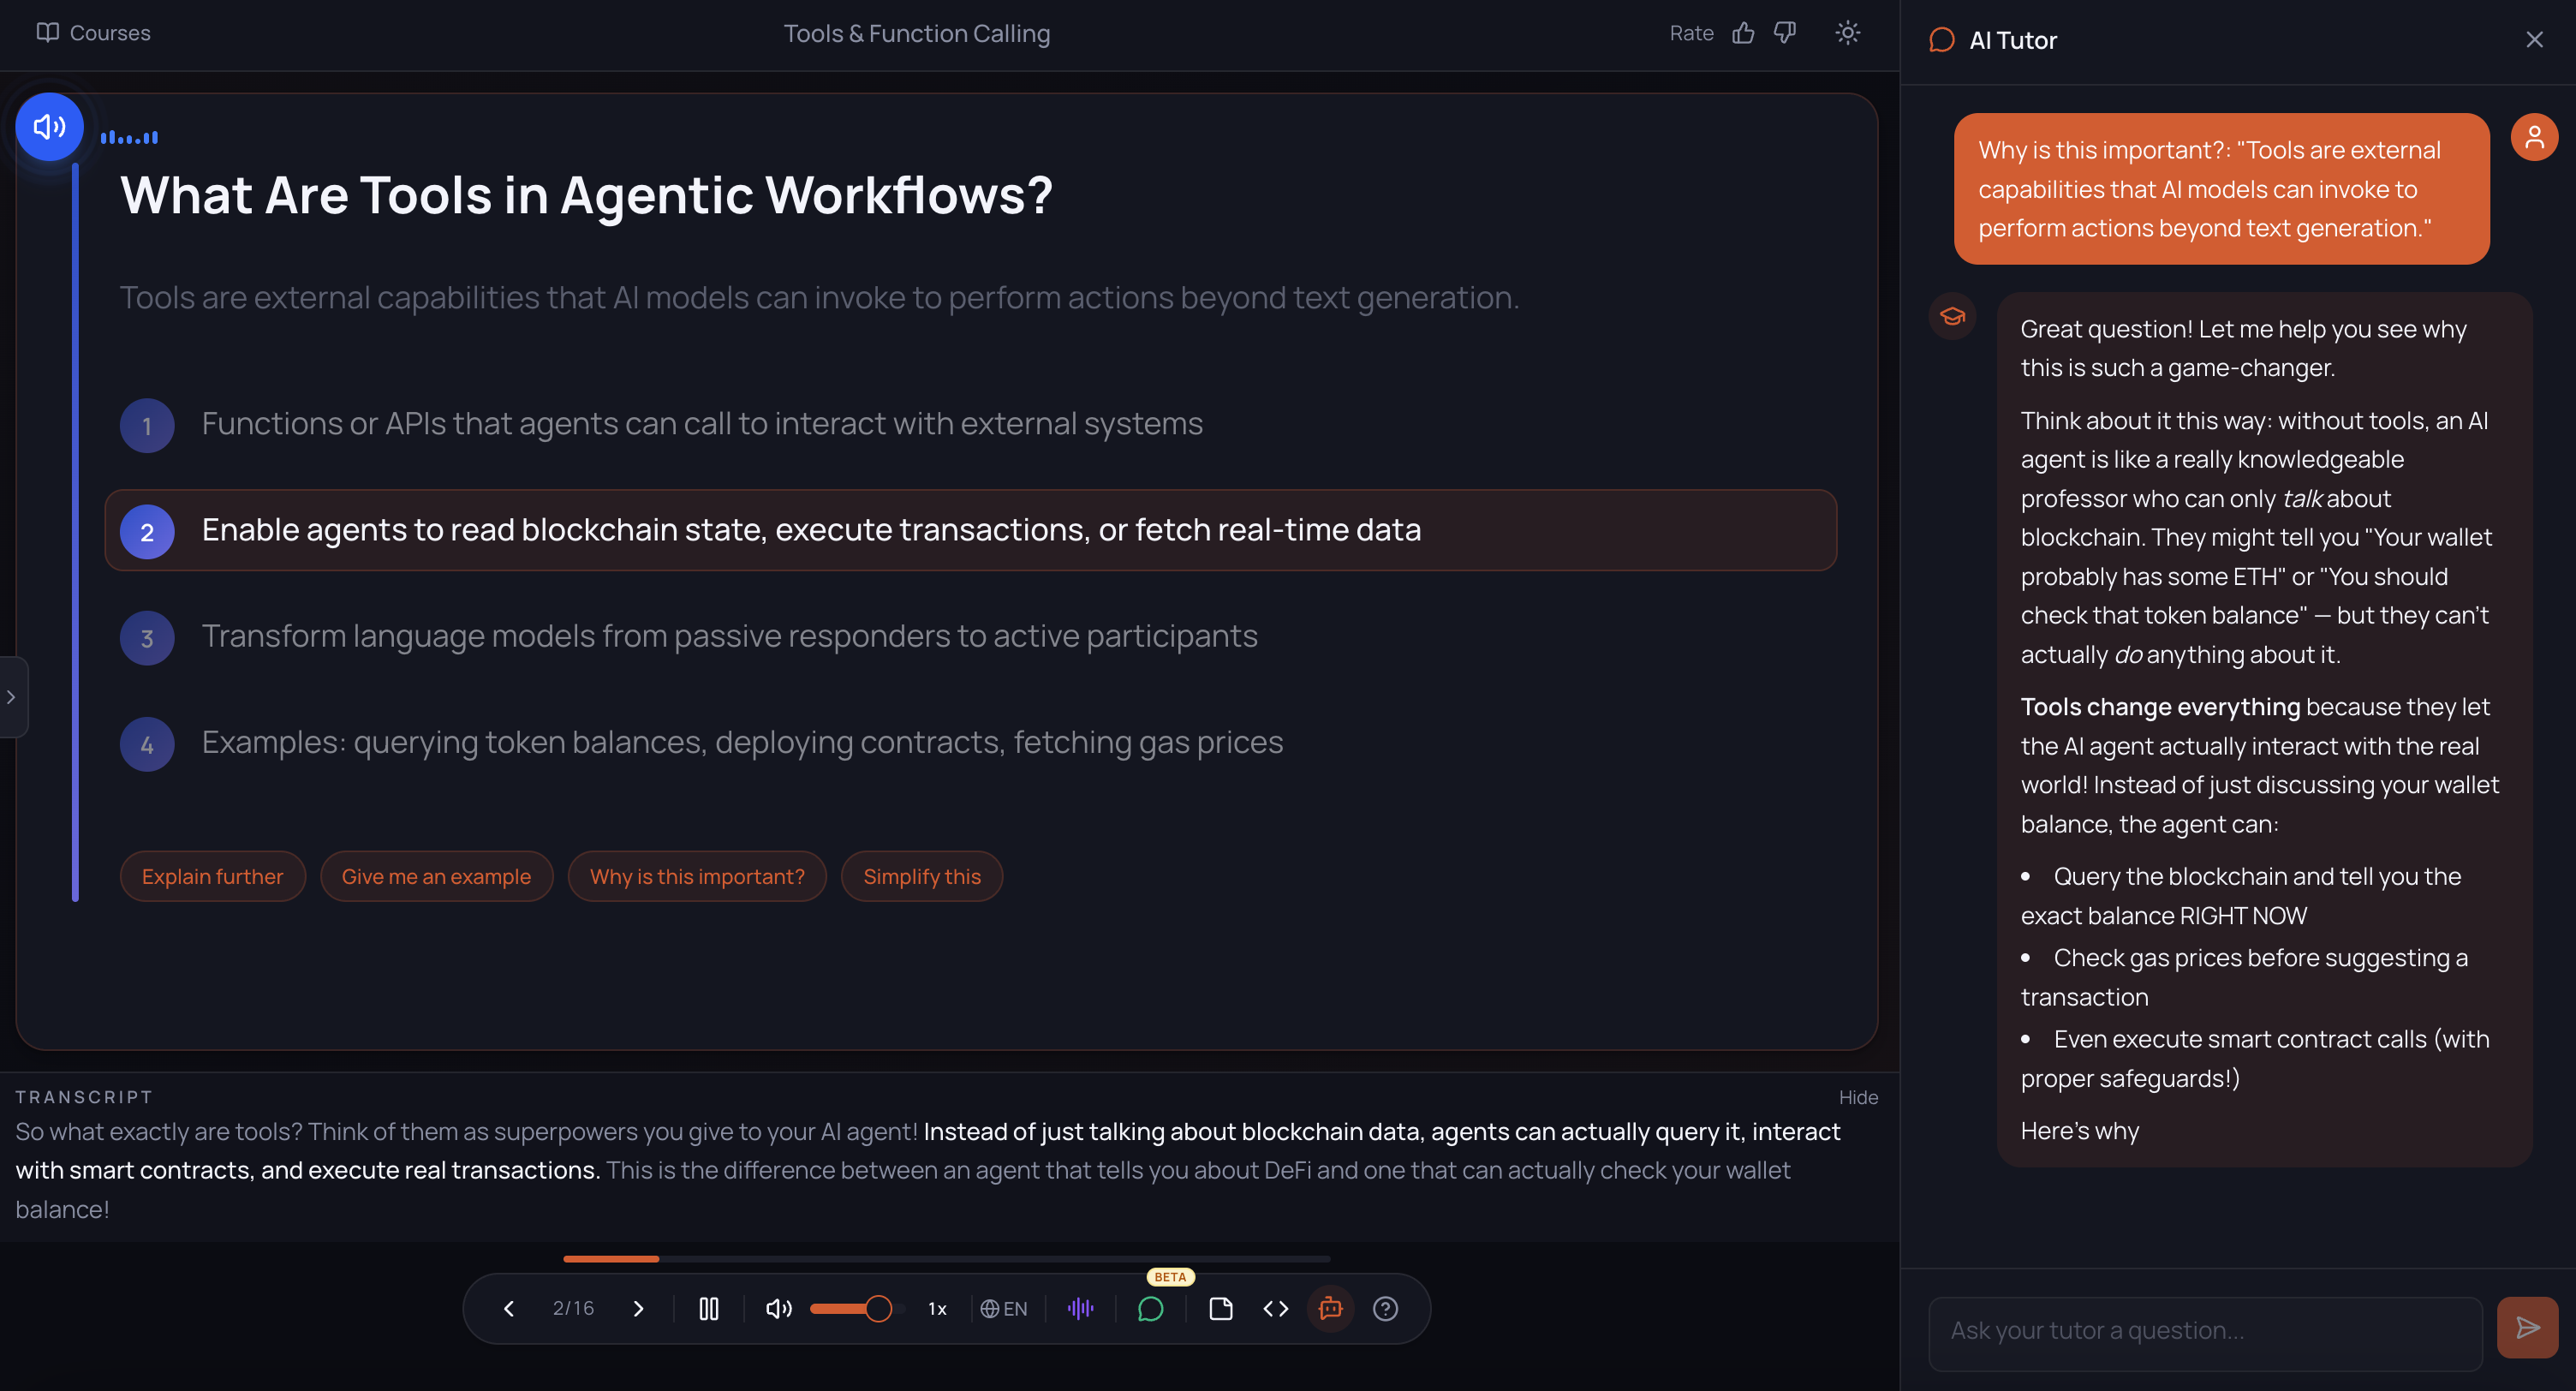The width and height of the screenshot is (2576, 1391).
Task: Click the purple audio waveform icon
Action: 1080,1308
